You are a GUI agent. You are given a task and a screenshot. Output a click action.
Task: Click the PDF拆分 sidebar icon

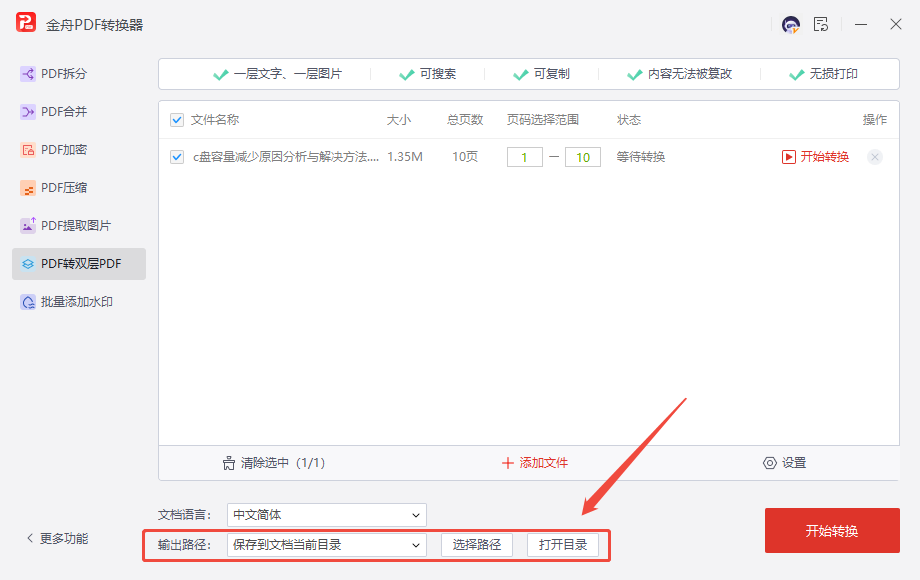tap(28, 74)
